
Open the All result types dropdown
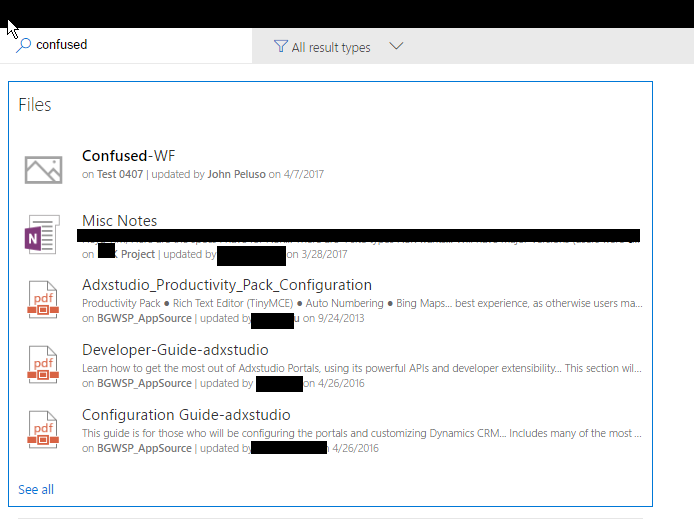339,47
